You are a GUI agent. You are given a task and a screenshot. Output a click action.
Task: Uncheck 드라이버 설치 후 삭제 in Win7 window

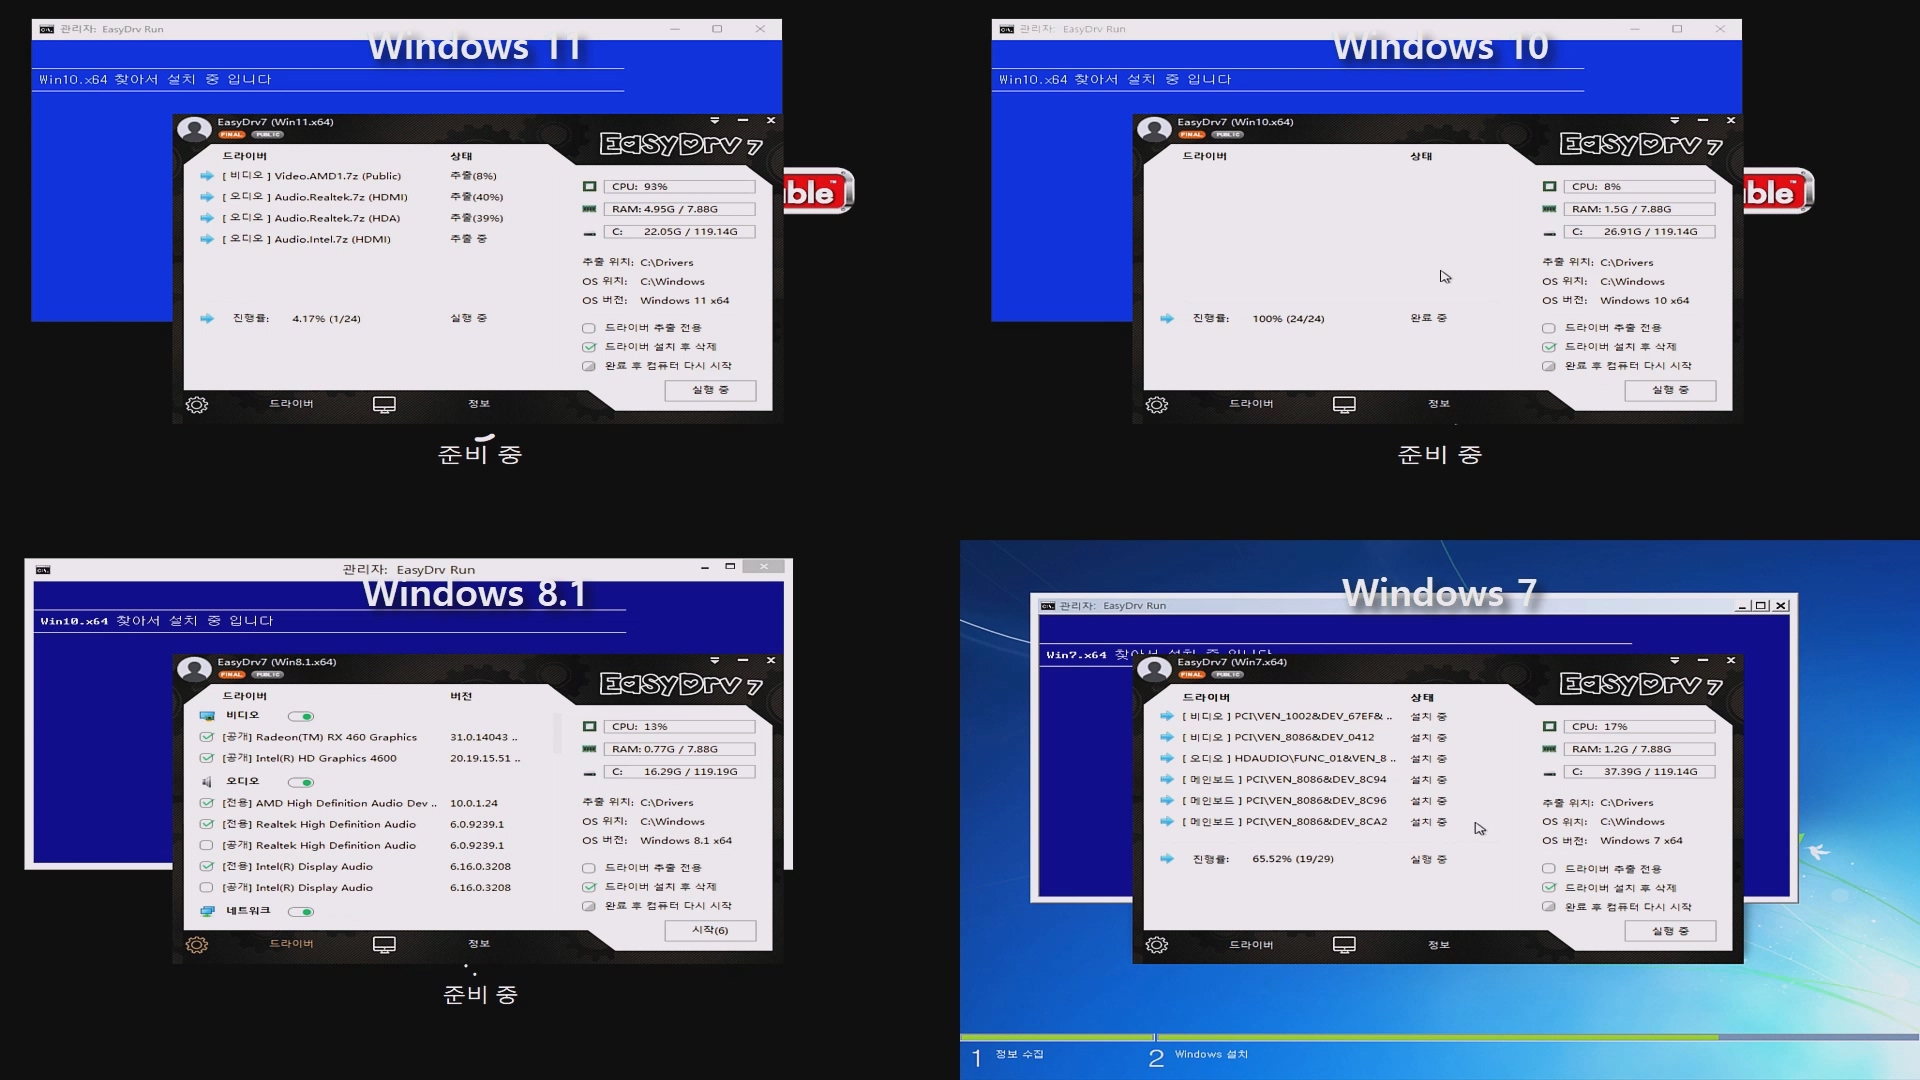coord(1549,888)
